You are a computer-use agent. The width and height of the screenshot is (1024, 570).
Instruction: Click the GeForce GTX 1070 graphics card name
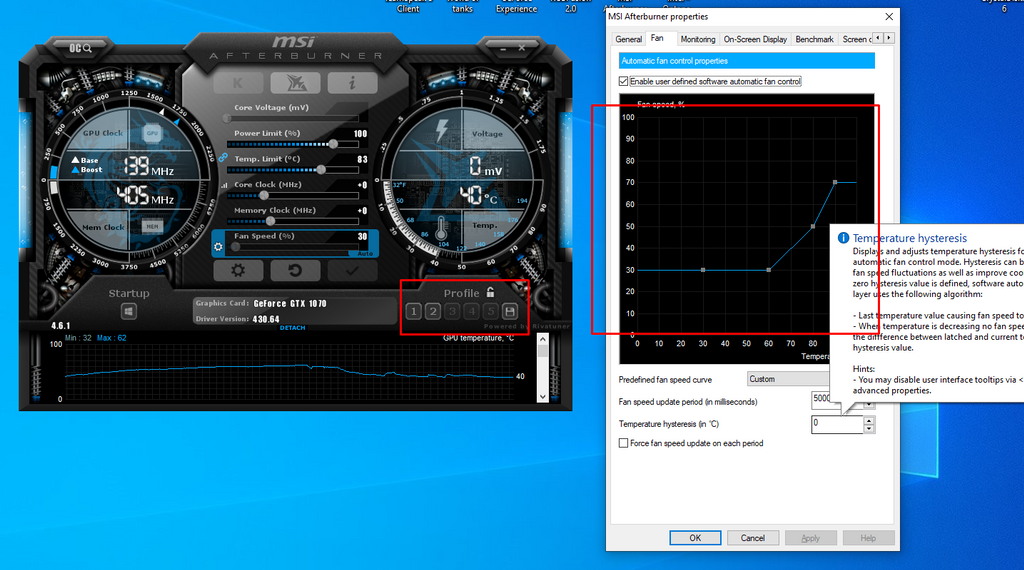(x=290, y=304)
